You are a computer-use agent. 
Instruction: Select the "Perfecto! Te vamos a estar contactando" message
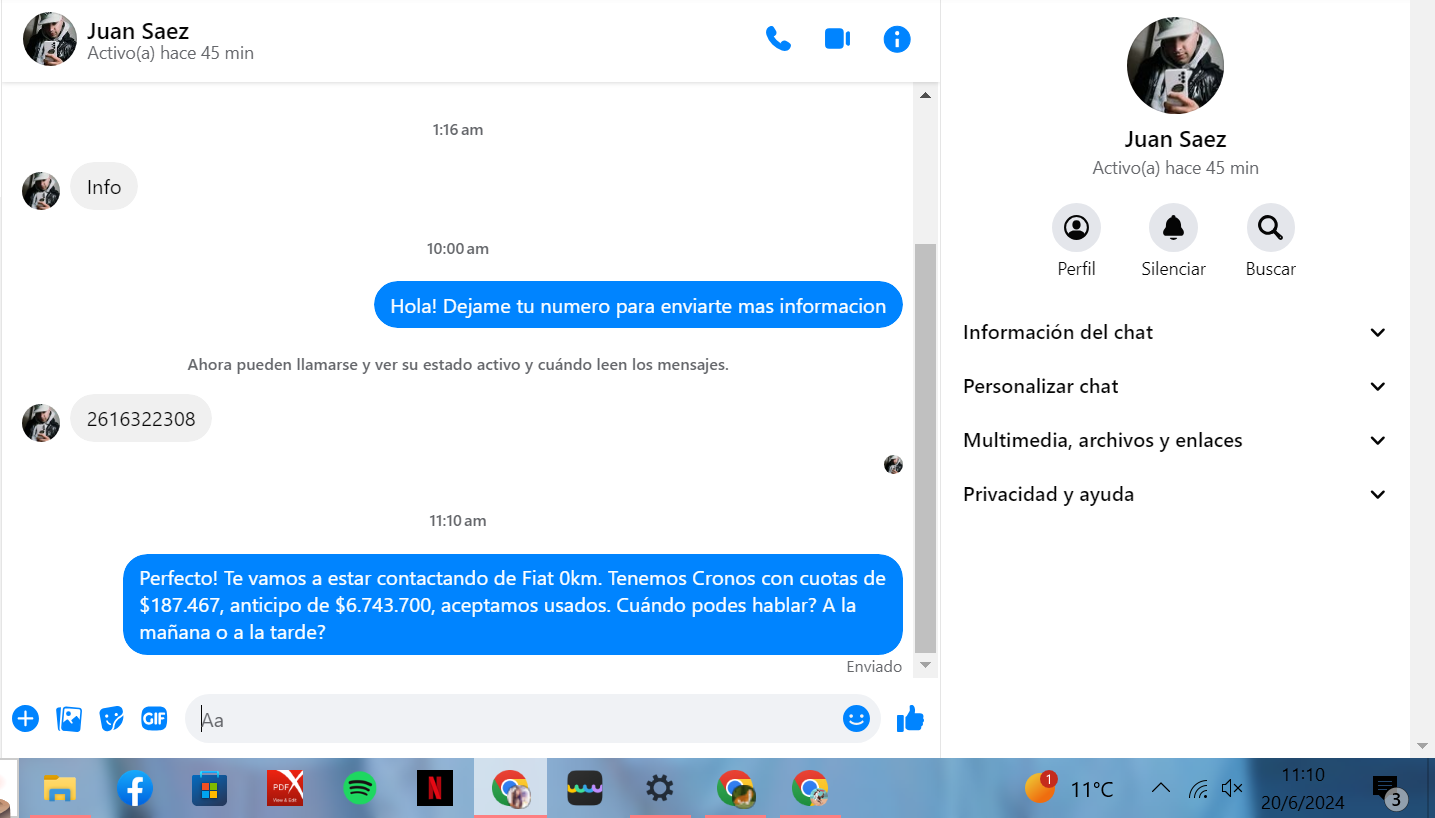pos(513,605)
